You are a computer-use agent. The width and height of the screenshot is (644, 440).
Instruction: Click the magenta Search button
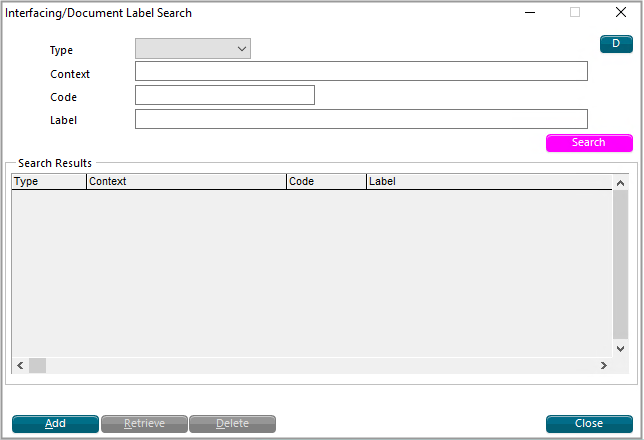coord(589,143)
